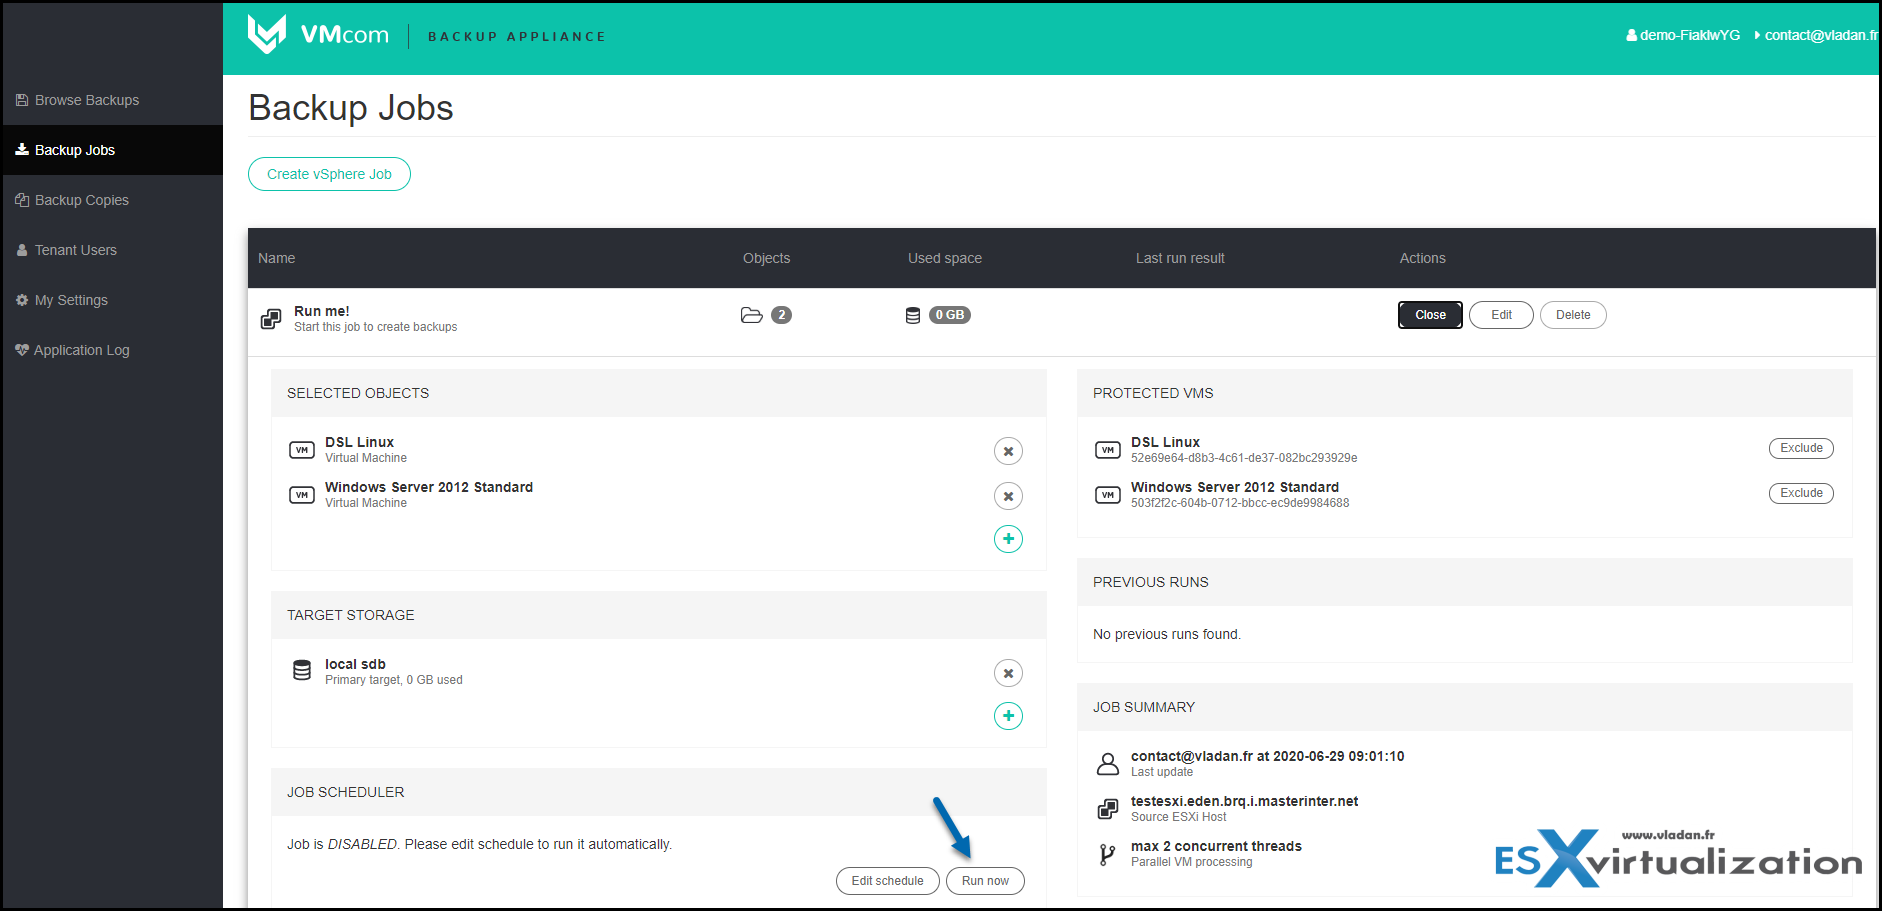Exclude DSL Linux from protected VMs
Image resolution: width=1882 pixels, height=911 pixels.
(x=1801, y=448)
